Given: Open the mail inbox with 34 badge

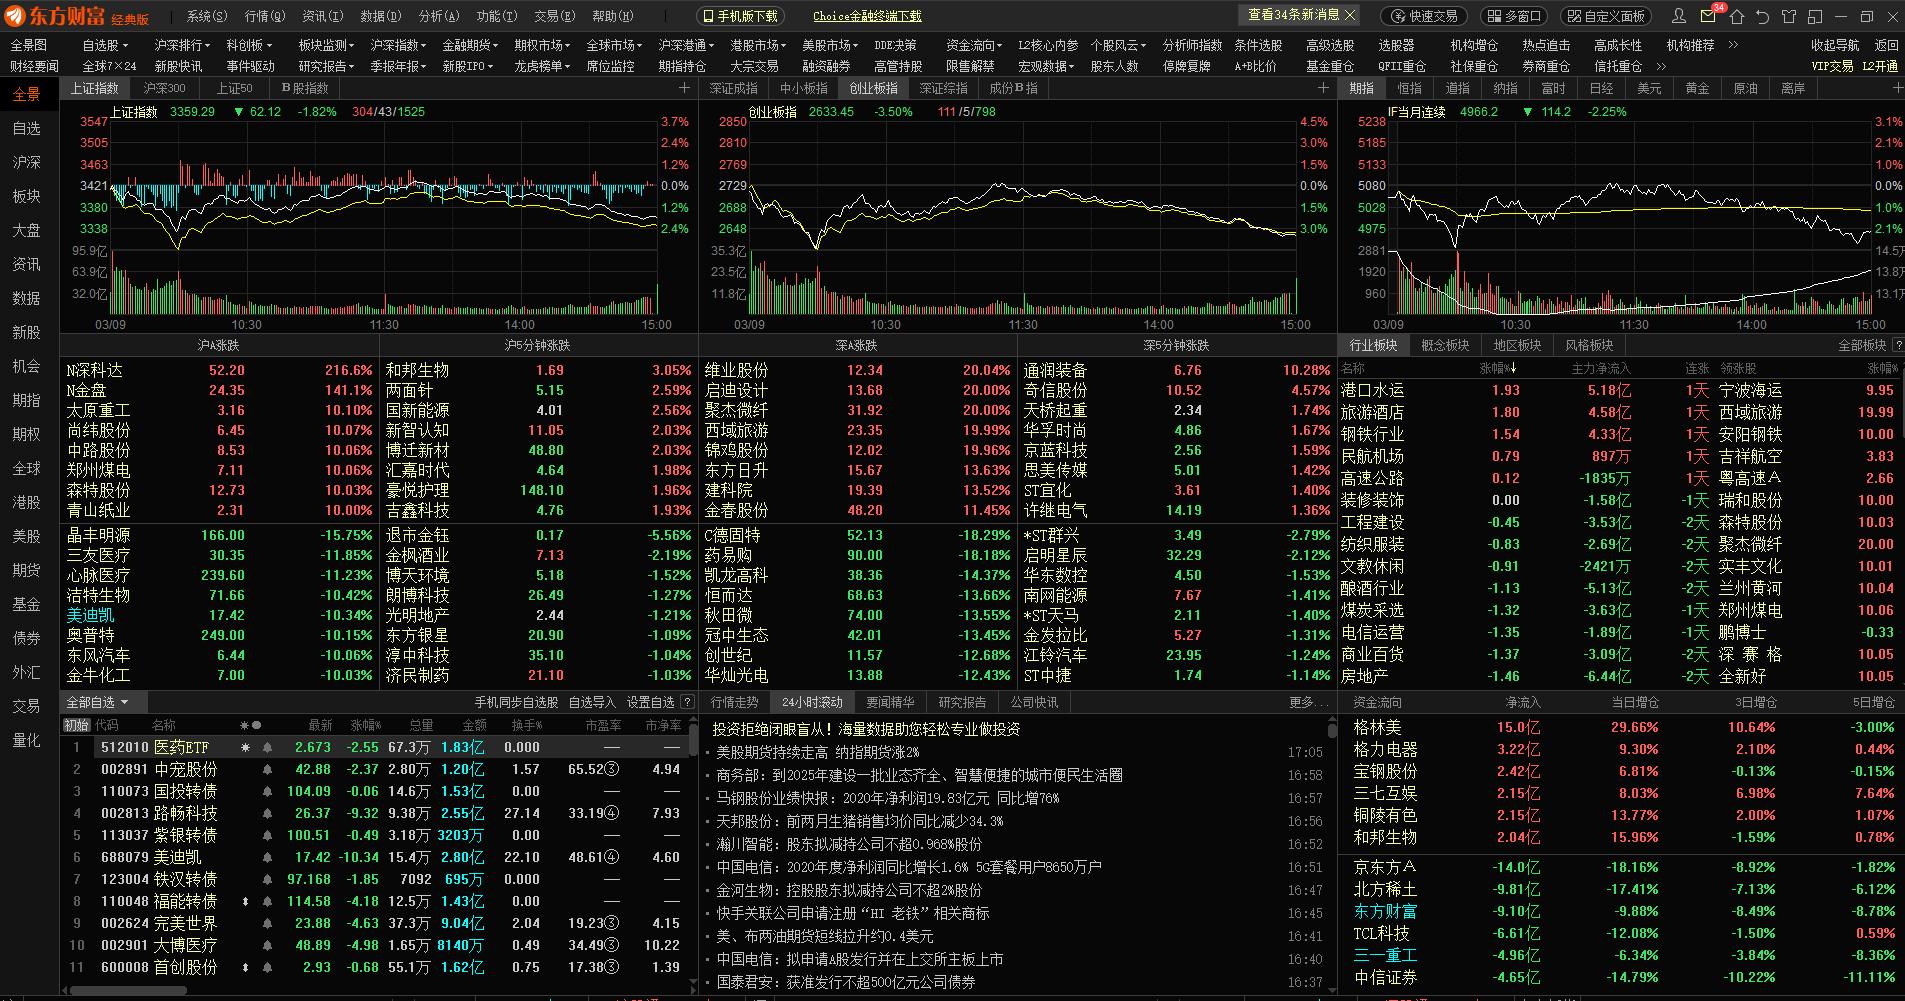Looking at the screenshot, I should coord(1709,16).
